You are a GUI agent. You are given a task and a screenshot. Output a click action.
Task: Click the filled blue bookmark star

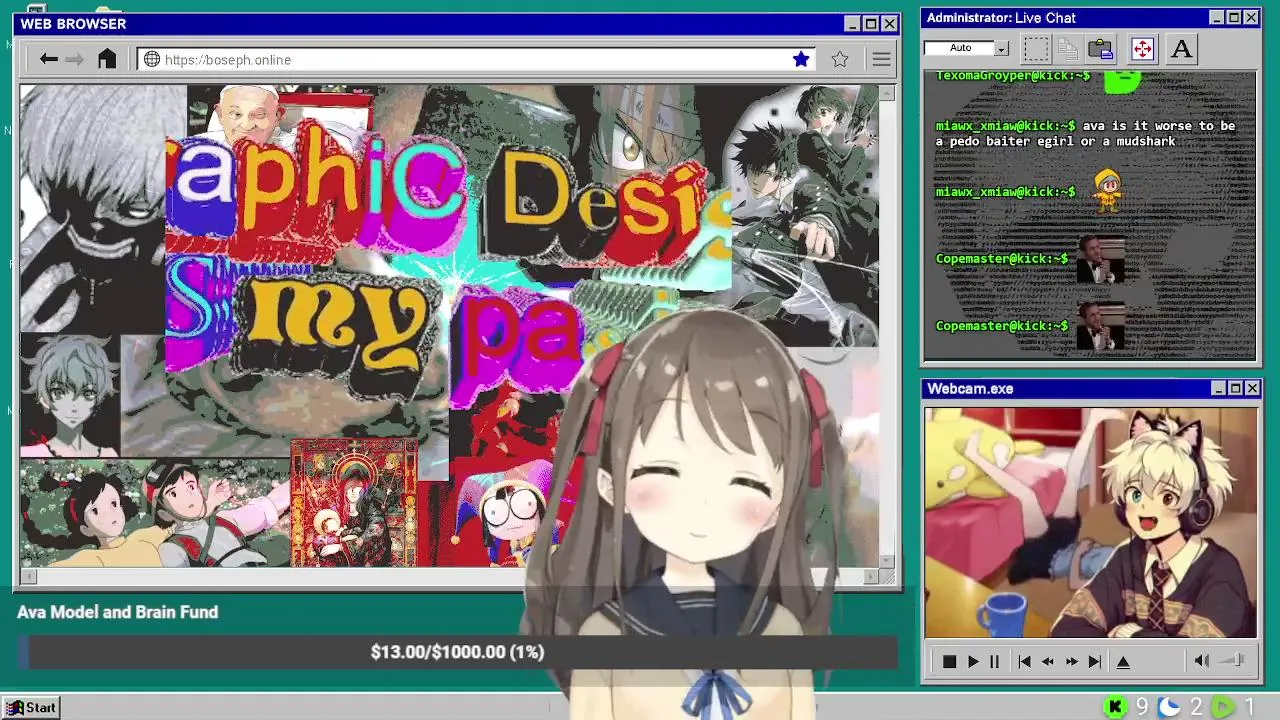pos(801,59)
